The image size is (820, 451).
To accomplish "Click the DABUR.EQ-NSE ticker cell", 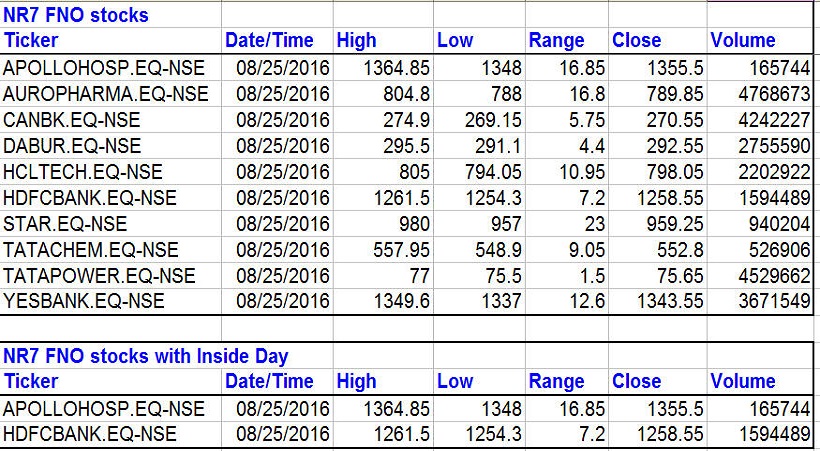I will pos(80,146).
